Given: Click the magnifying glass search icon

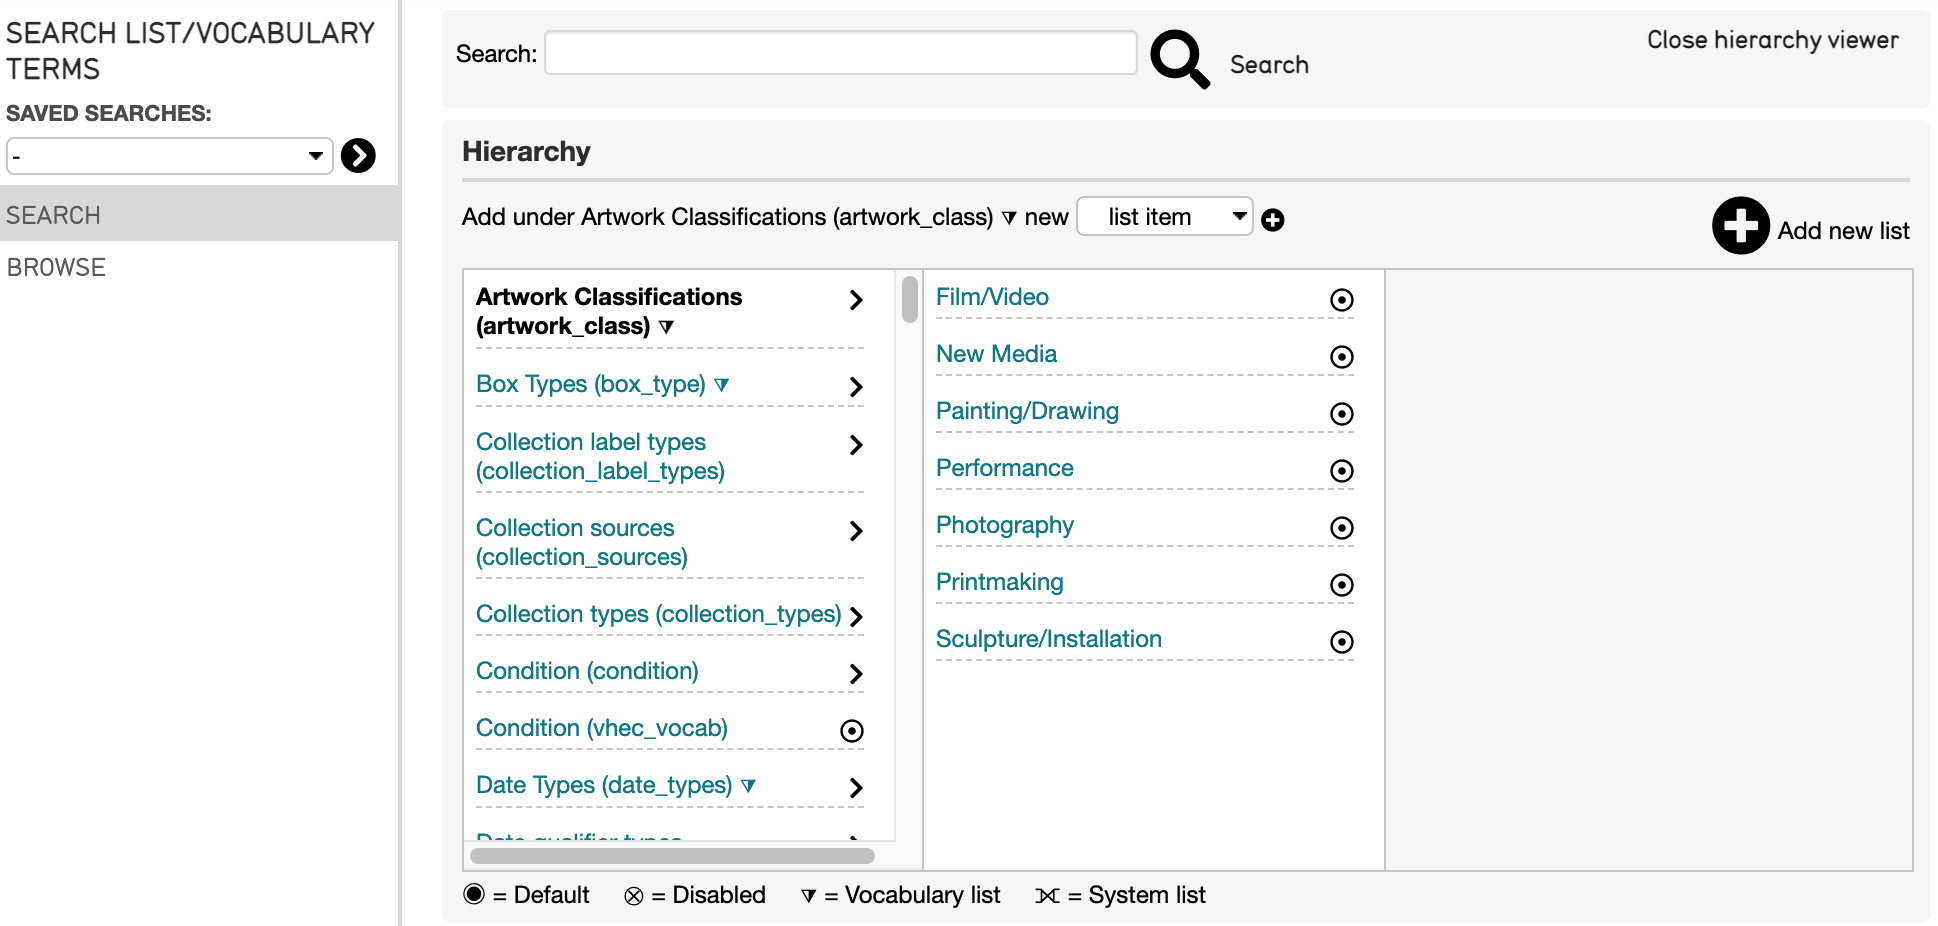Looking at the screenshot, I should [1179, 59].
